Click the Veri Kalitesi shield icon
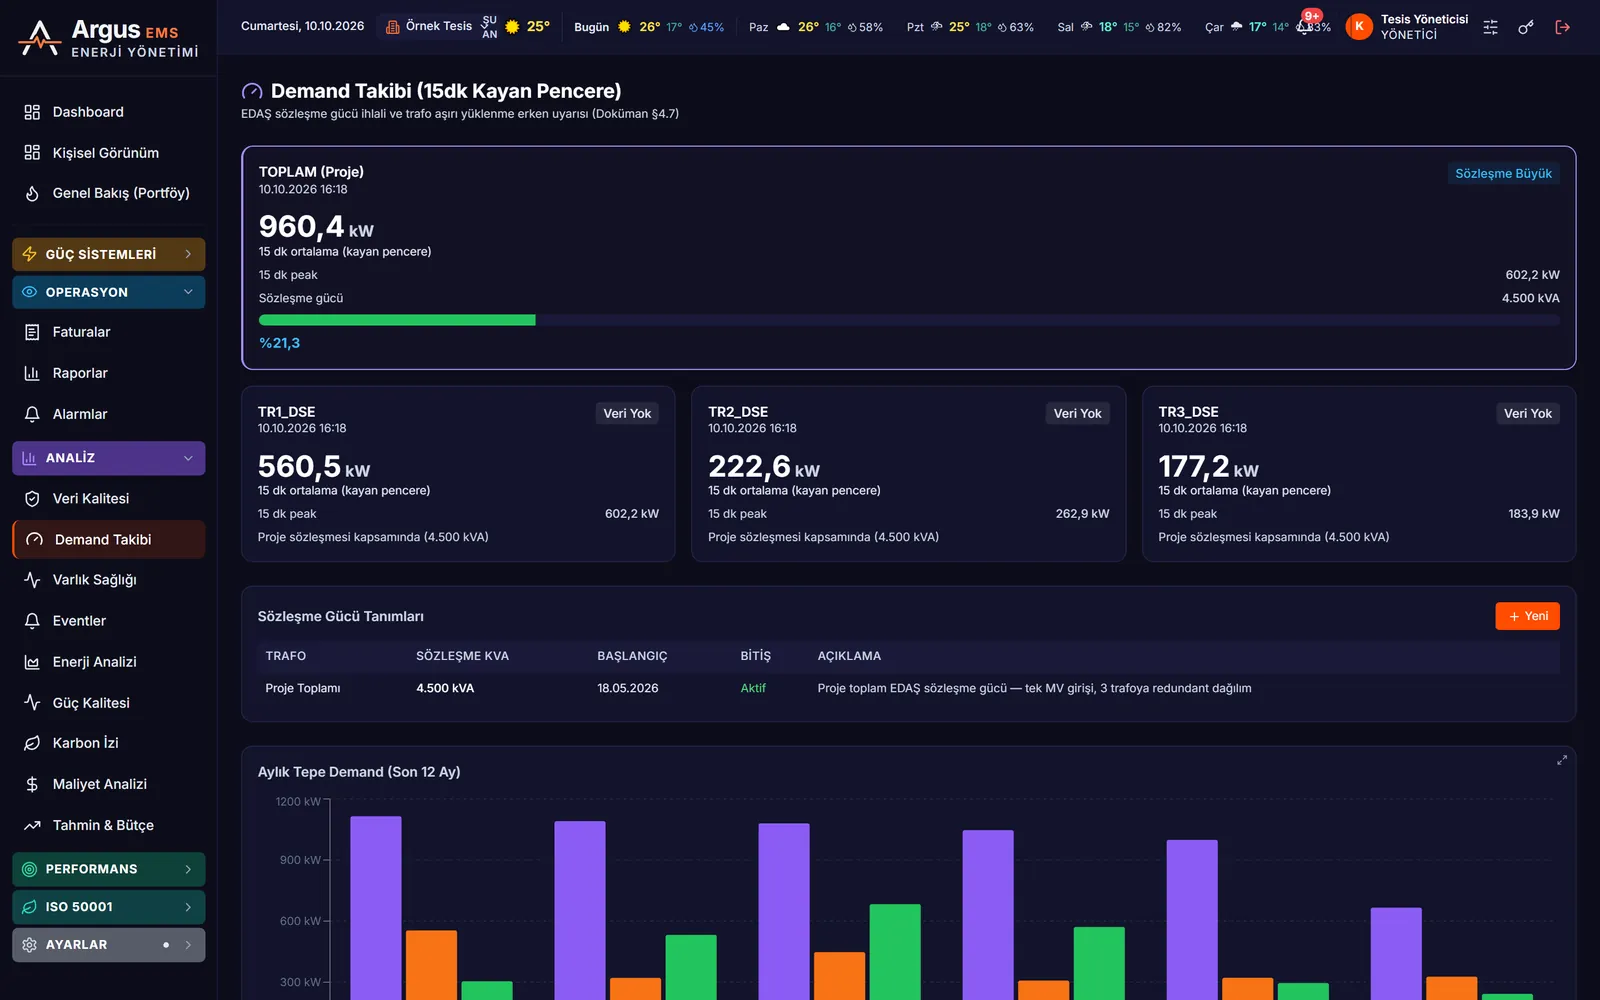Screen dimensions: 1600x1000 click(x=32, y=498)
